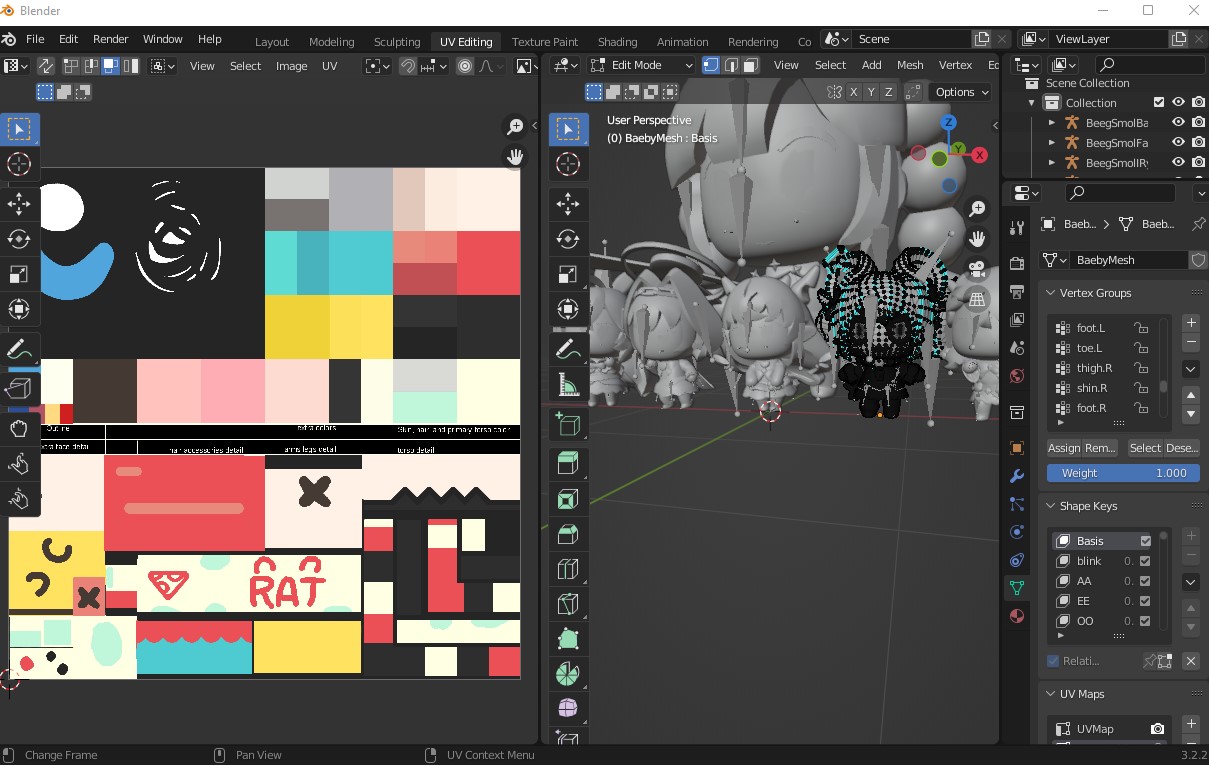Open the UV pivot point dropdown
This screenshot has height=765, width=1209.
pos(377,66)
